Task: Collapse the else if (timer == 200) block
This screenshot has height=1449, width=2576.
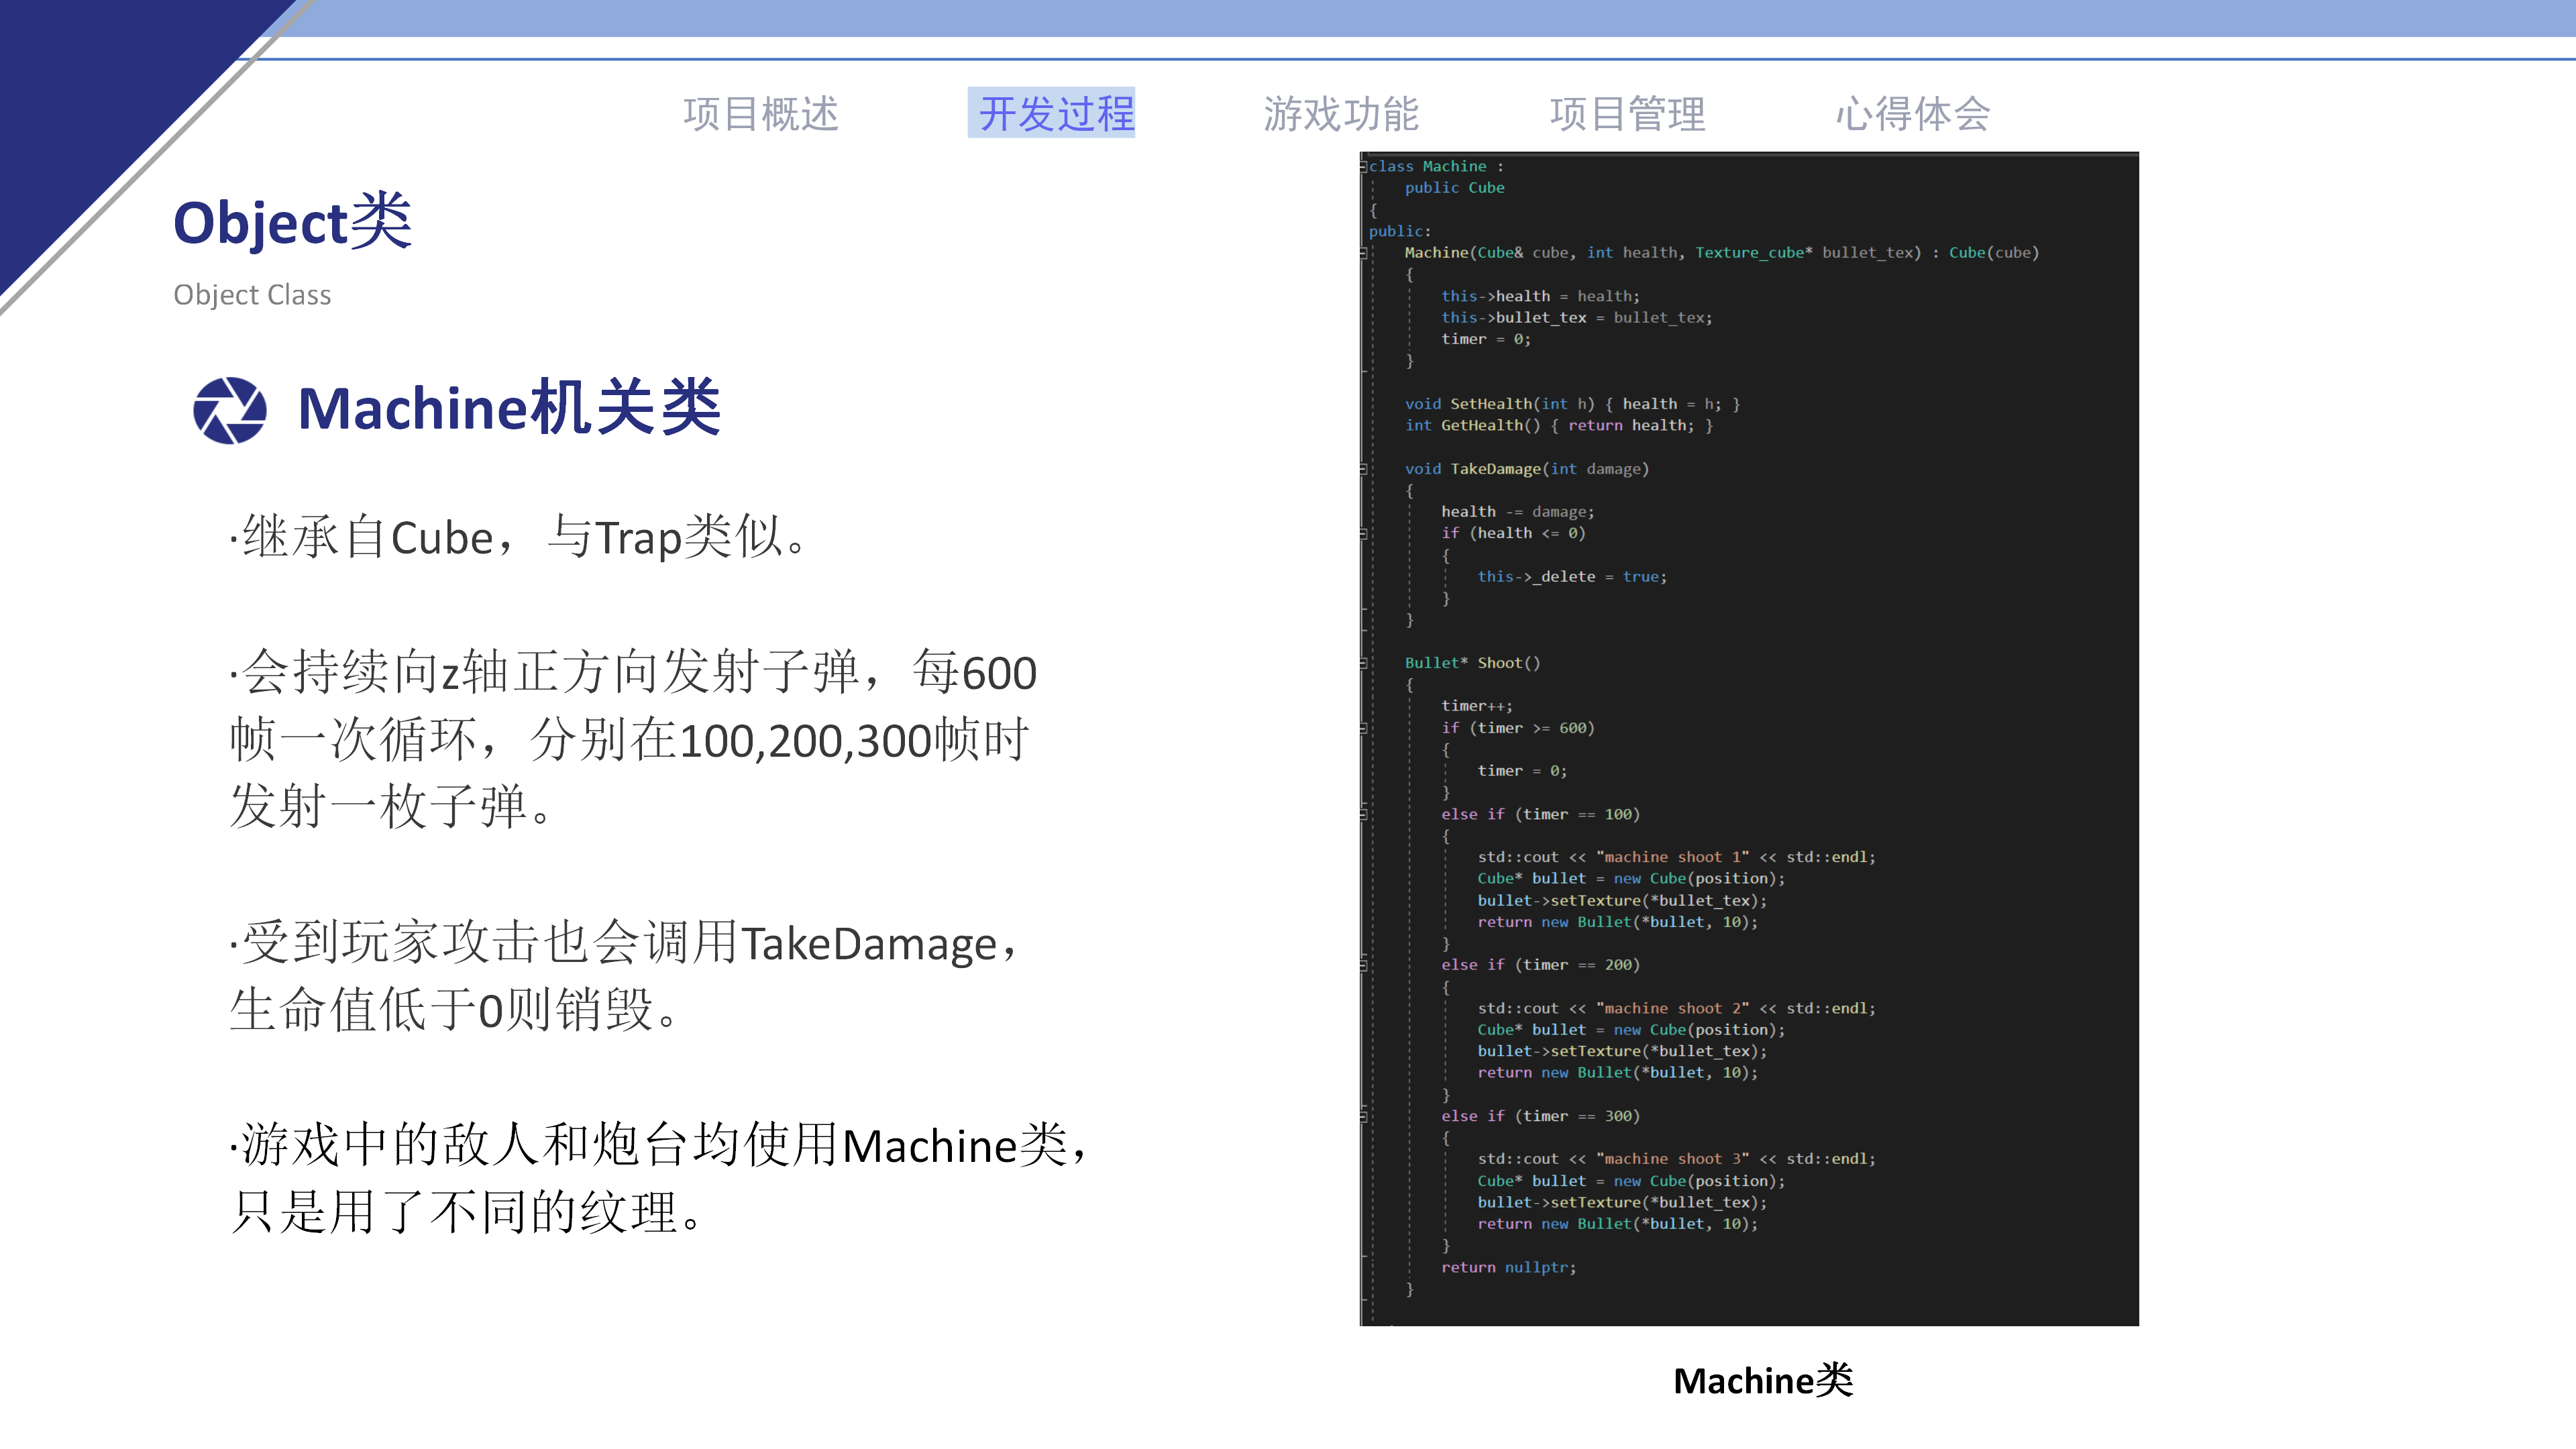Action: 1363,965
